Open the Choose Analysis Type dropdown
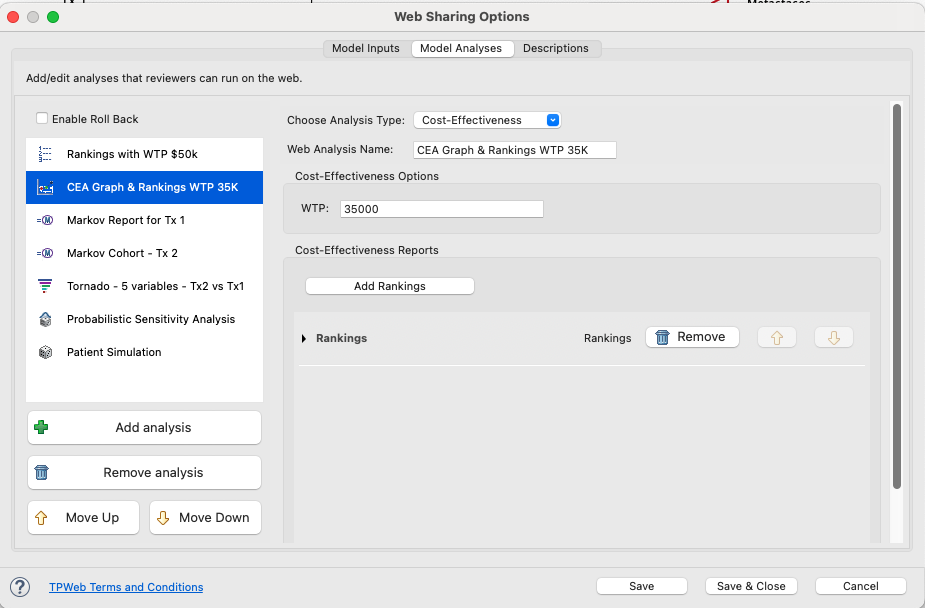 point(487,120)
